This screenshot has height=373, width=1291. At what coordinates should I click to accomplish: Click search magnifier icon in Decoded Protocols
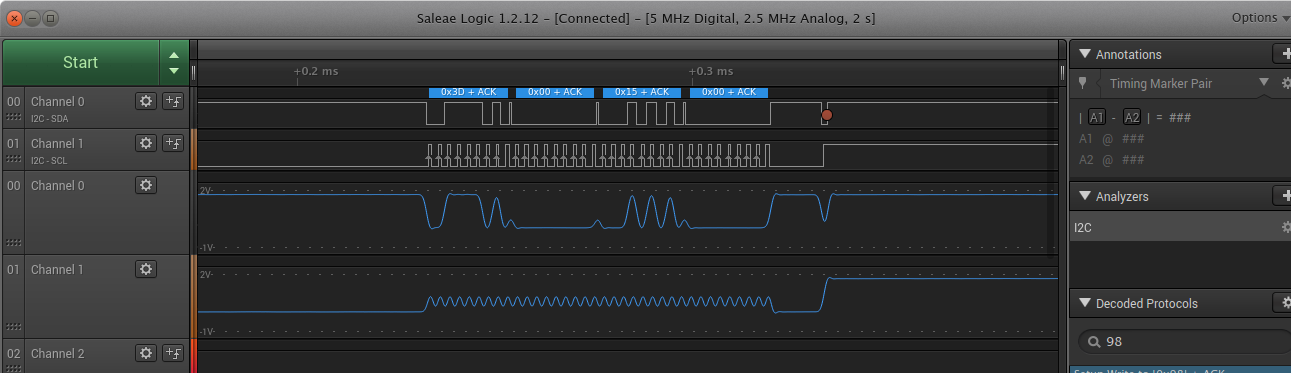click(x=1093, y=342)
